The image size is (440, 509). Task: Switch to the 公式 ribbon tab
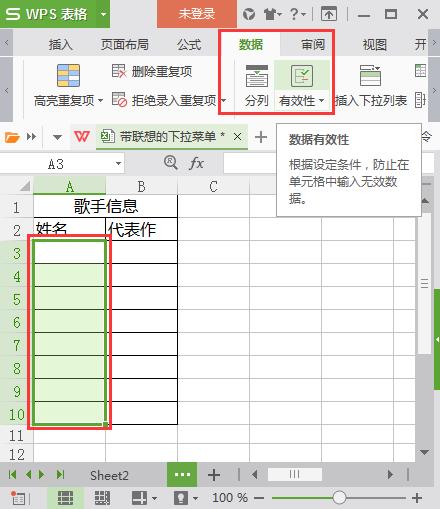point(189,44)
